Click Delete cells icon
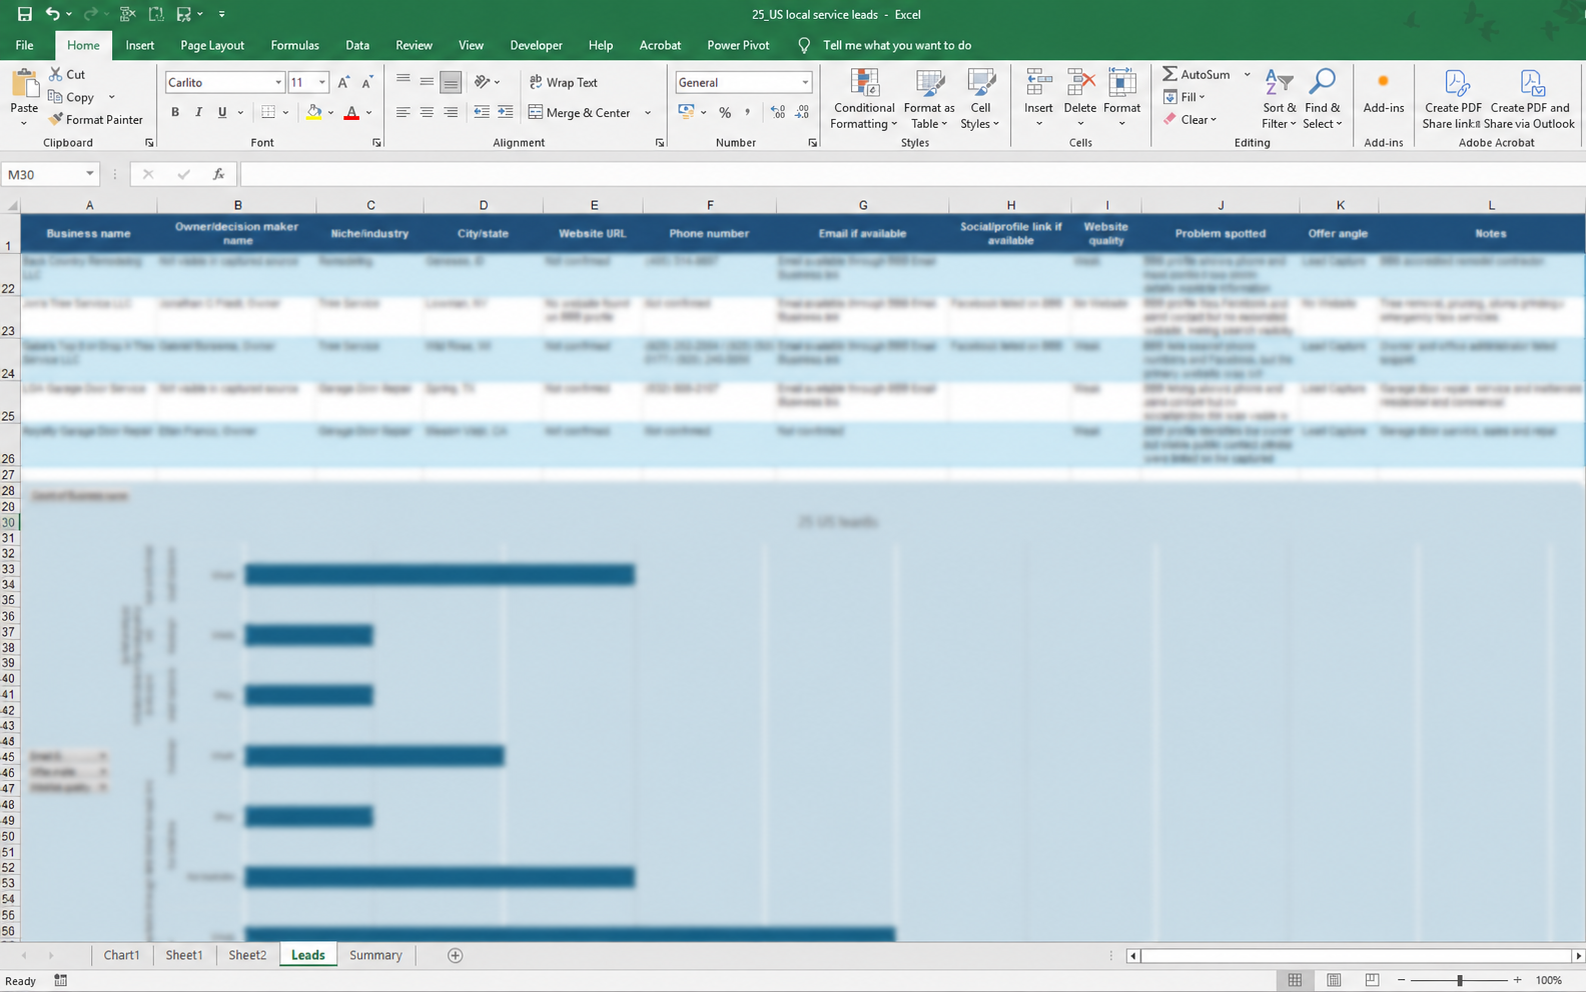The width and height of the screenshot is (1586, 992). [1080, 83]
